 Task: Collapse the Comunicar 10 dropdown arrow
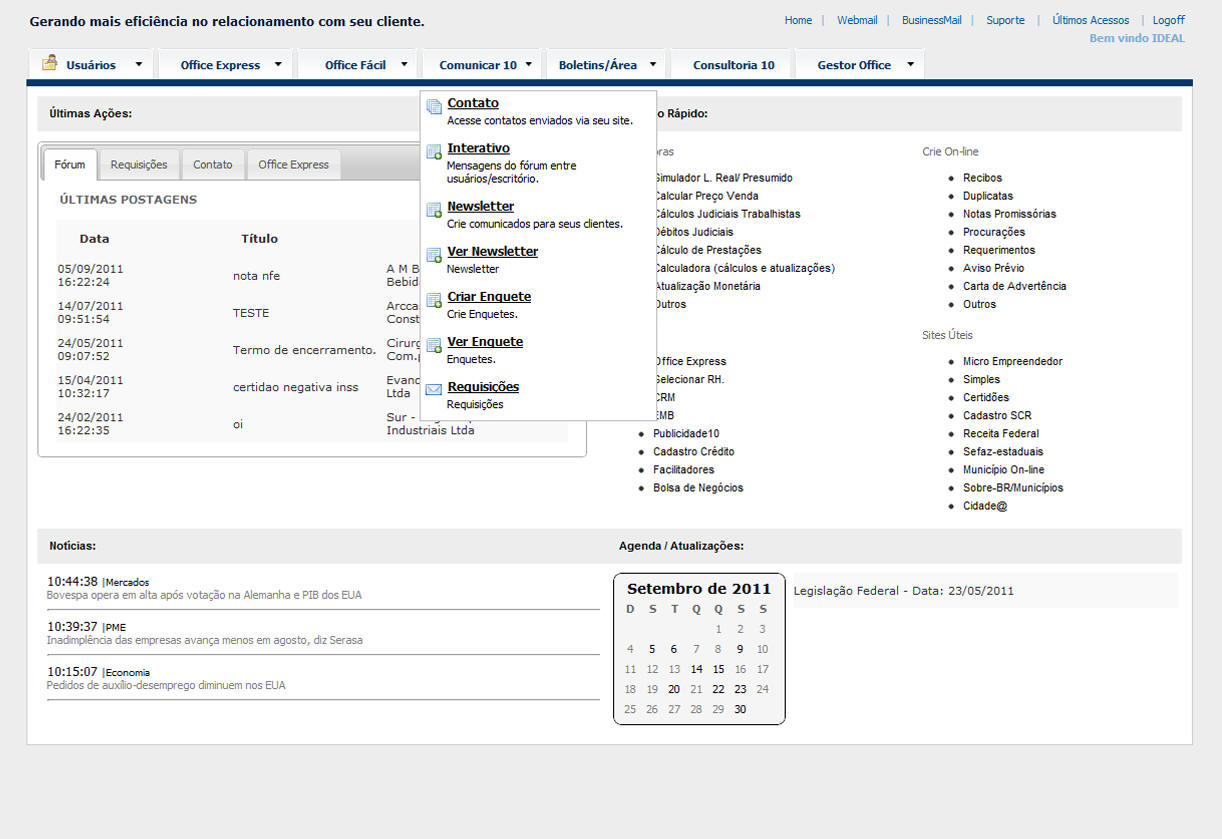(529, 65)
